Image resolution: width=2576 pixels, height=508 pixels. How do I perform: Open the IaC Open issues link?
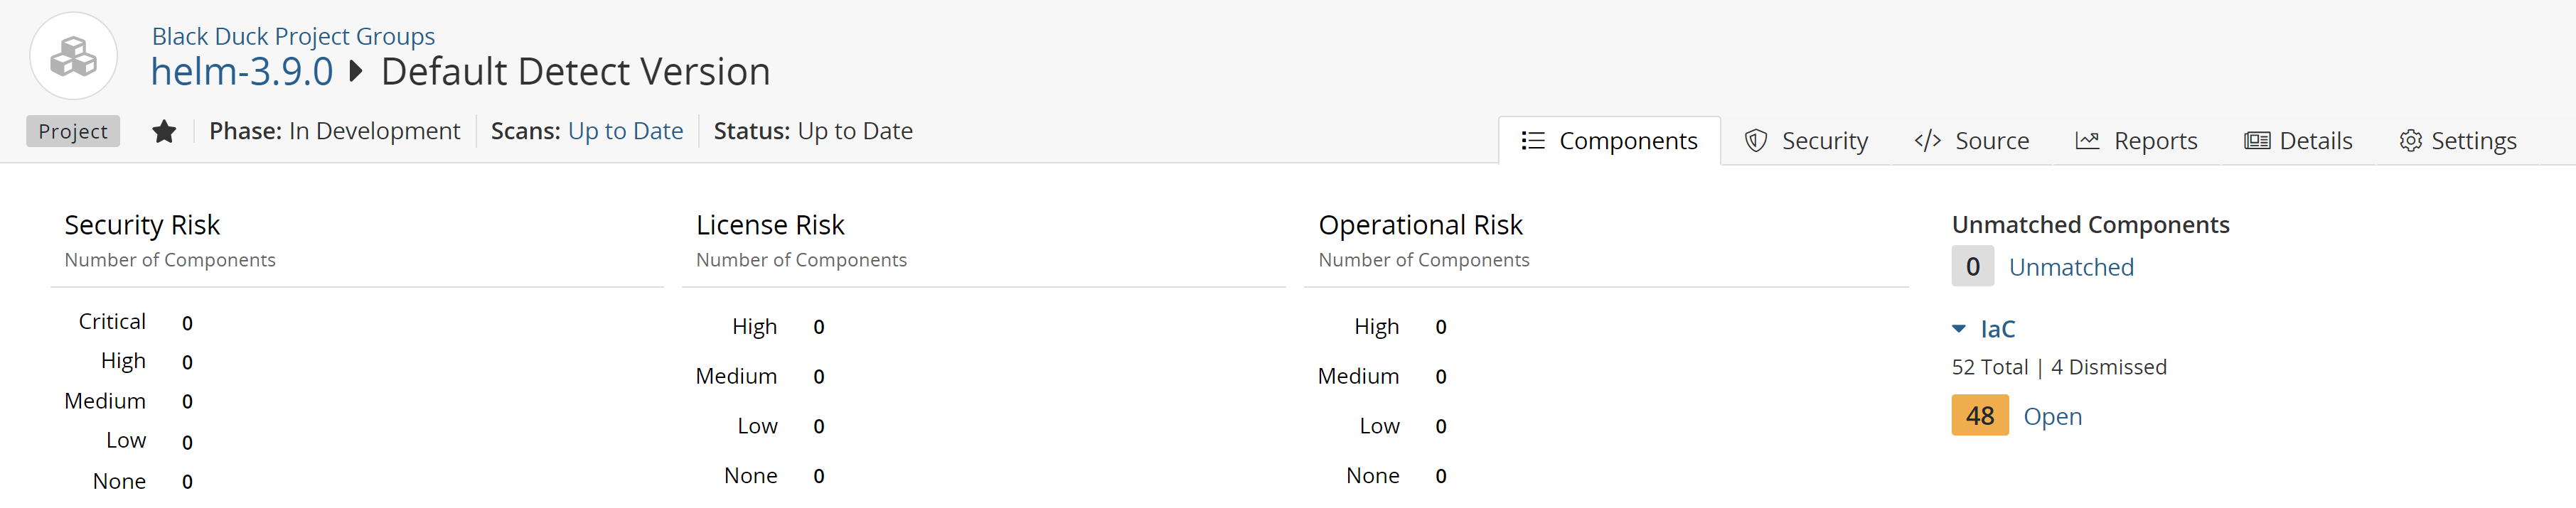[2053, 416]
